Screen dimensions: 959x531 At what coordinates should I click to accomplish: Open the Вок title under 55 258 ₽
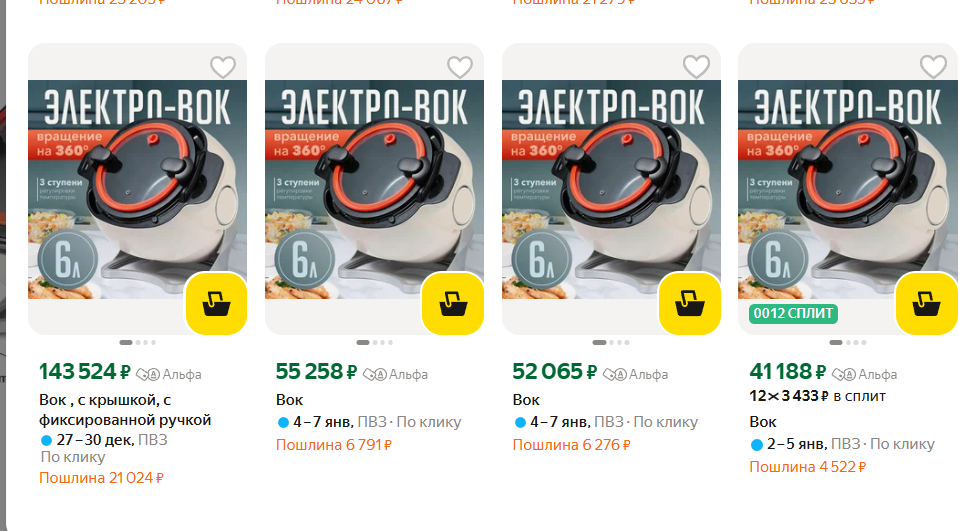click(x=289, y=400)
